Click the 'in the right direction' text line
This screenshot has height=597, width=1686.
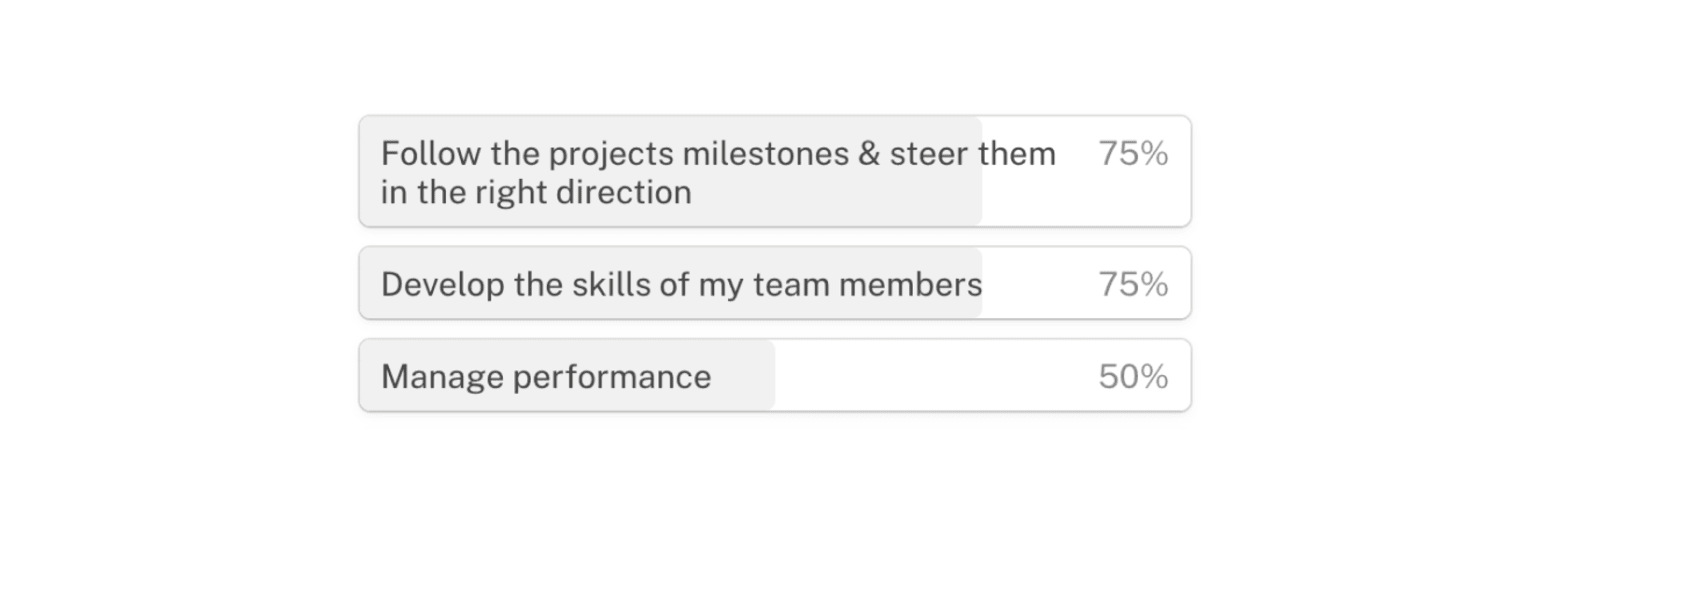click(536, 192)
